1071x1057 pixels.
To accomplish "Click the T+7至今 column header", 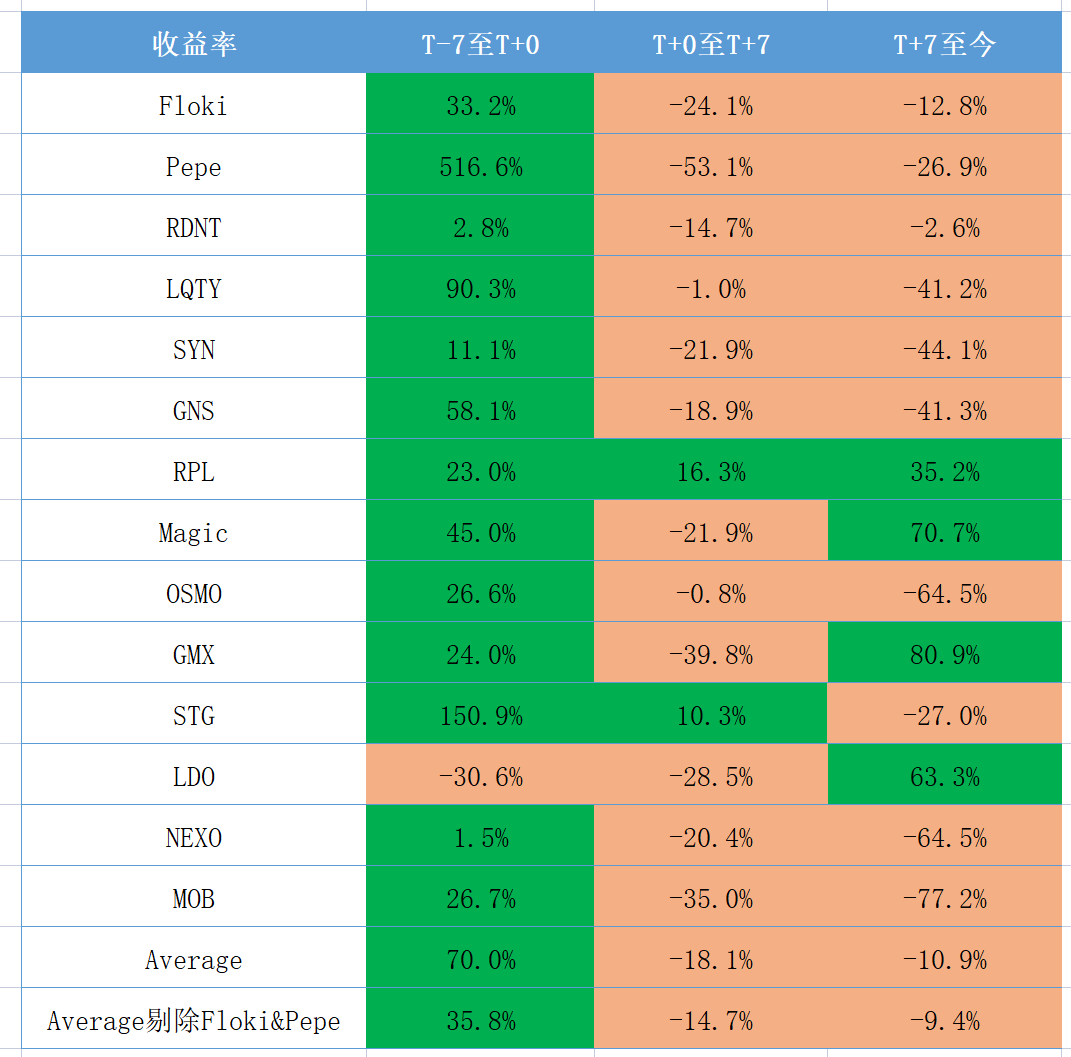I will pos(944,44).
